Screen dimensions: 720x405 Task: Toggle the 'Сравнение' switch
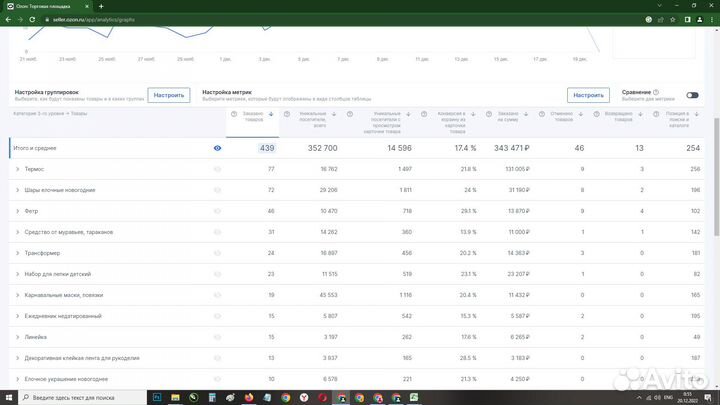click(x=692, y=95)
